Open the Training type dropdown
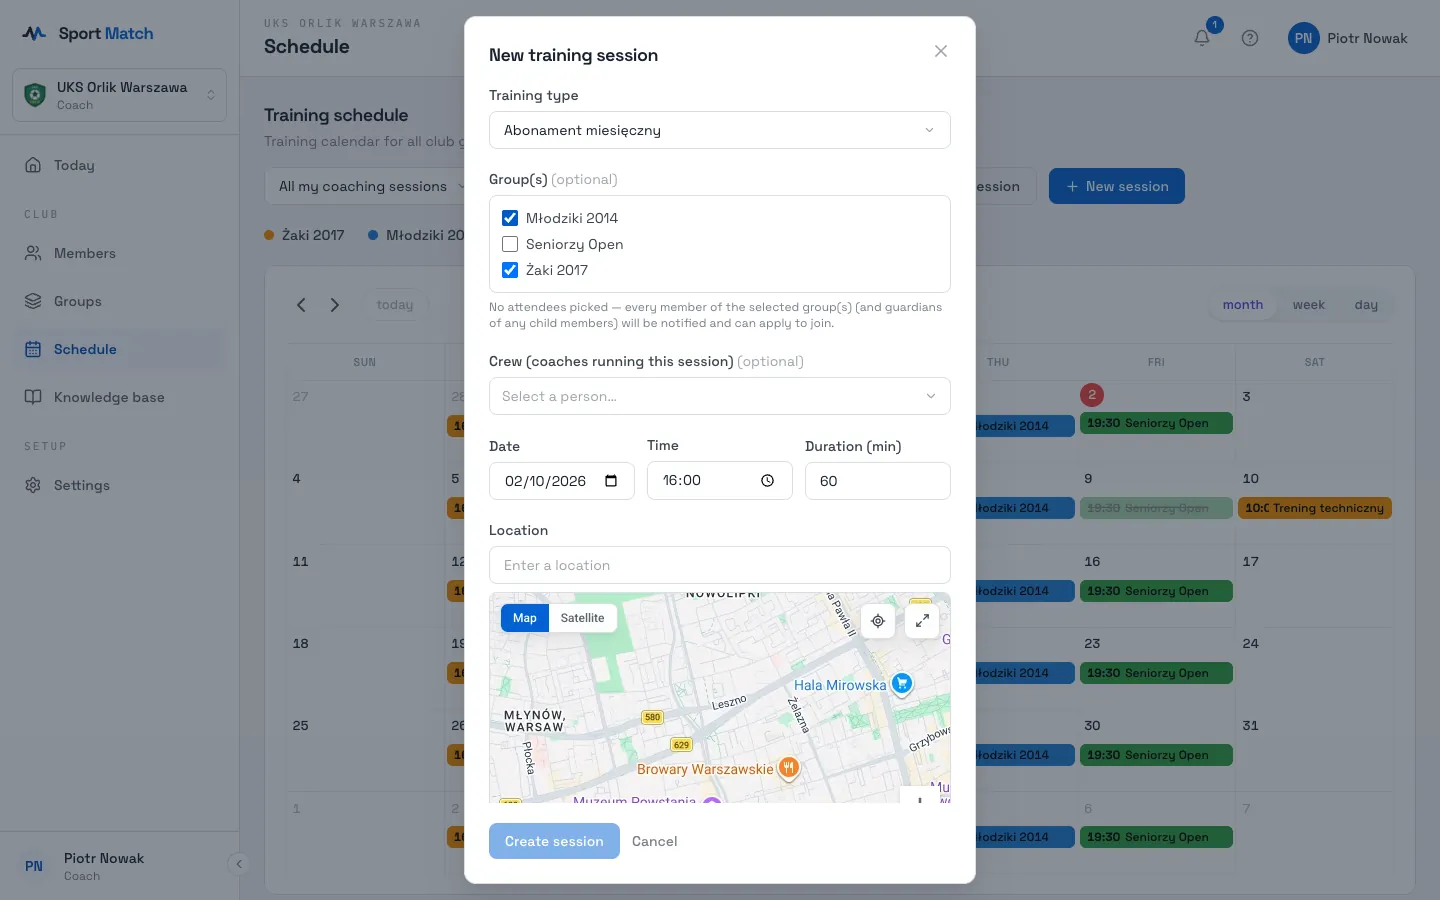1440x900 pixels. 719,130
